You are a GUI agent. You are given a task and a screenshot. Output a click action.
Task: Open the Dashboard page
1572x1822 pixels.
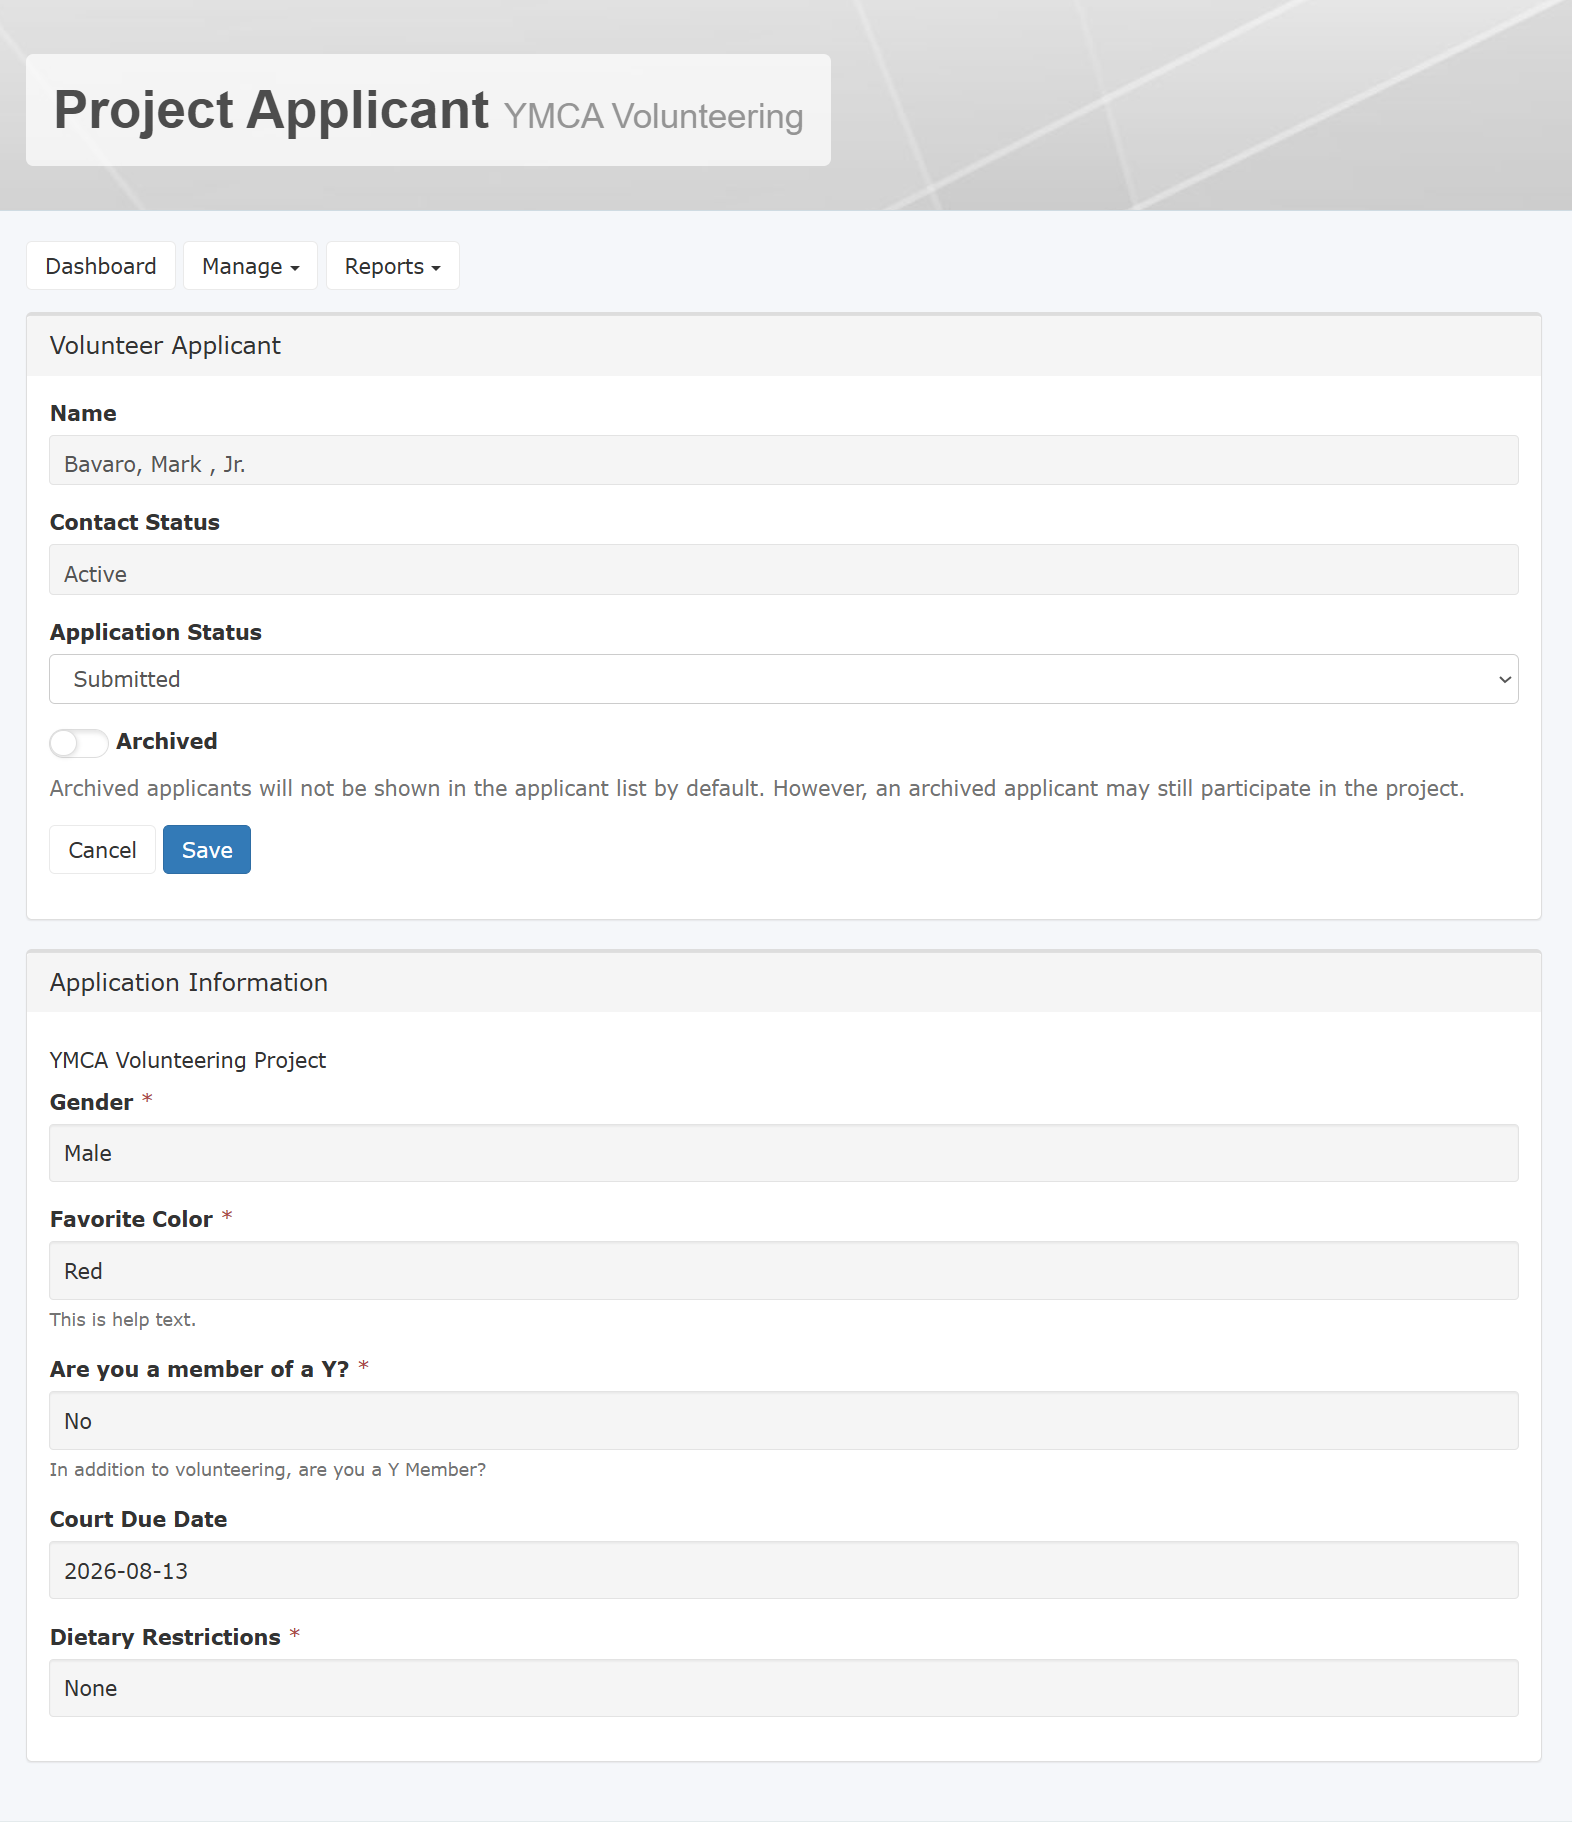click(x=101, y=266)
